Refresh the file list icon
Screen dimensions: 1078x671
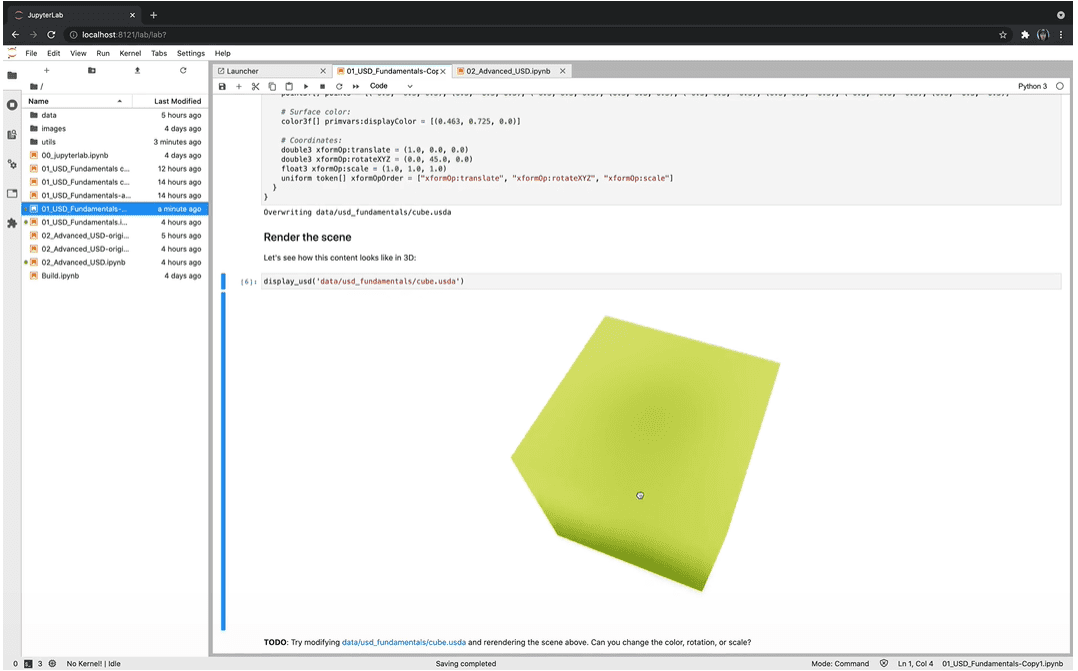(x=183, y=71)
